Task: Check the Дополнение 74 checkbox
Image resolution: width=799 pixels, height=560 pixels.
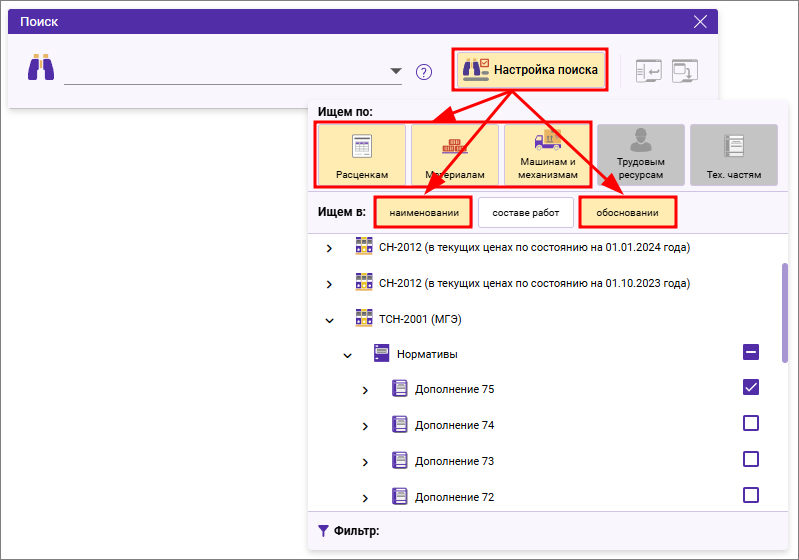Action: (x=751, y=423)
